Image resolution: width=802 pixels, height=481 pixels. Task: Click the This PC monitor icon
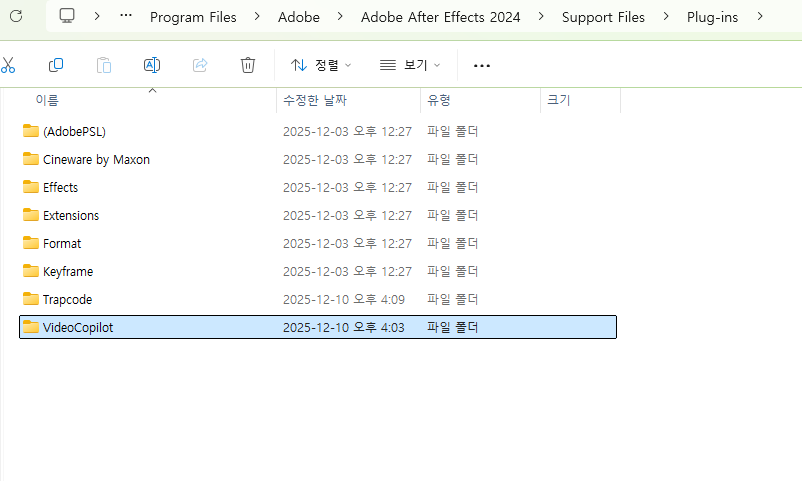tap(67, 16)
